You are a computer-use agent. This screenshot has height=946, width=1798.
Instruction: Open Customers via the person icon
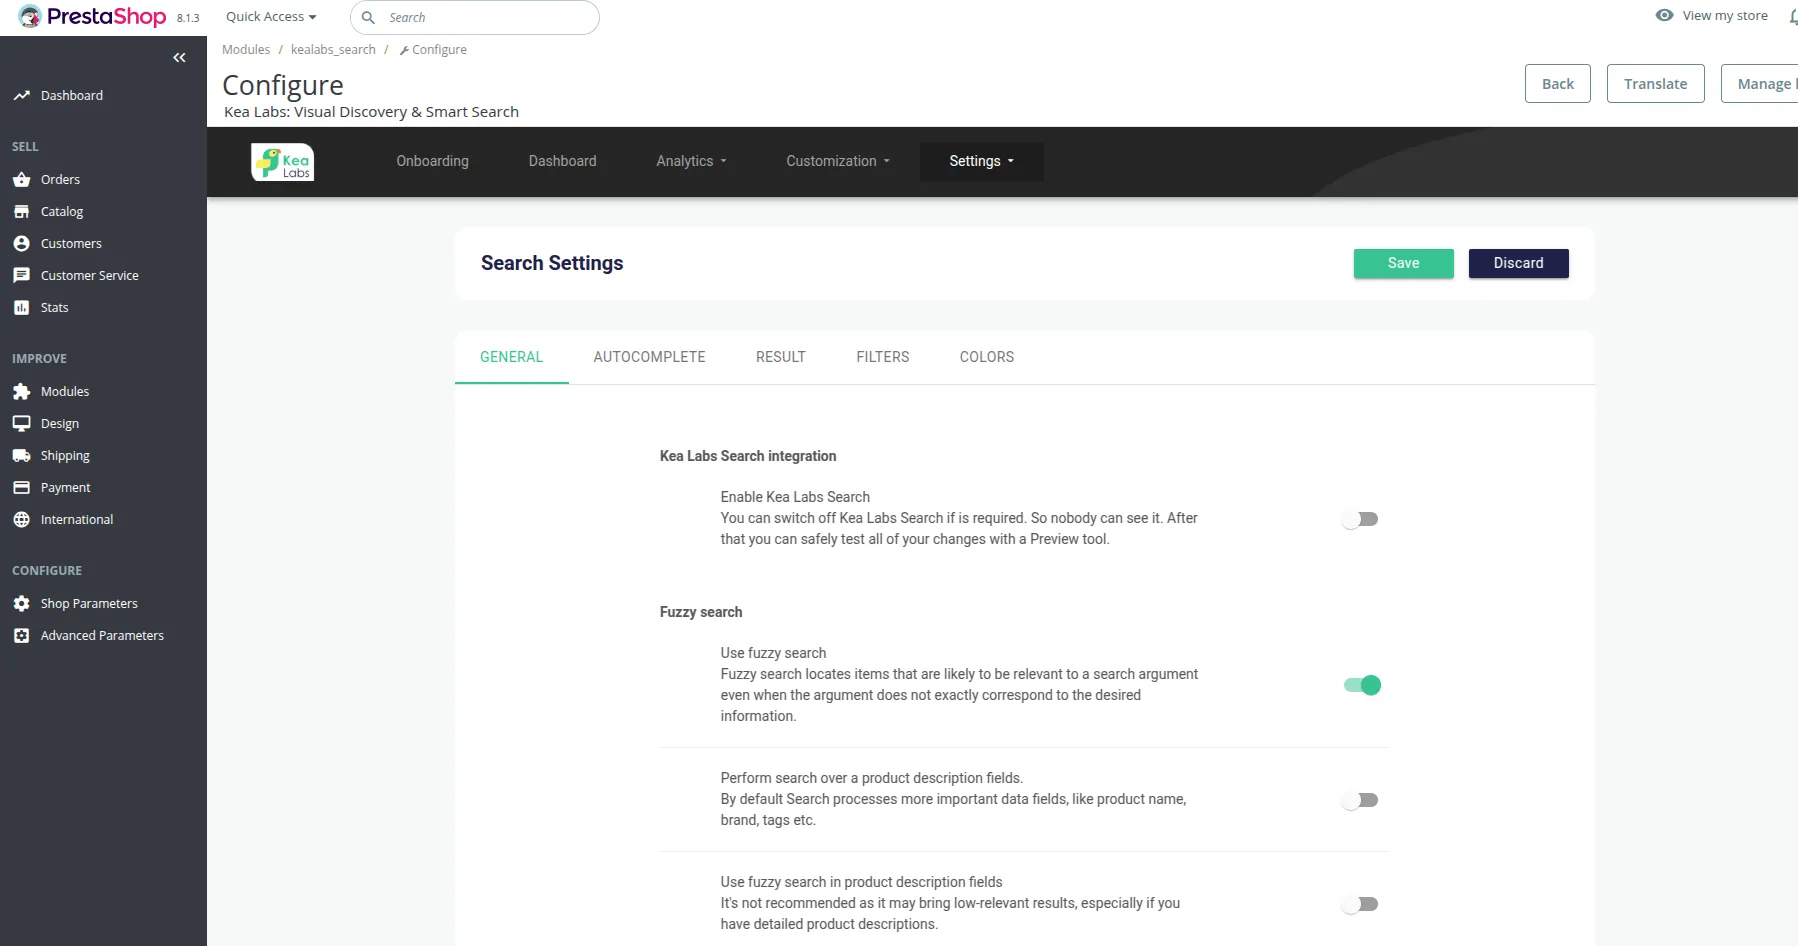point(22,243)
